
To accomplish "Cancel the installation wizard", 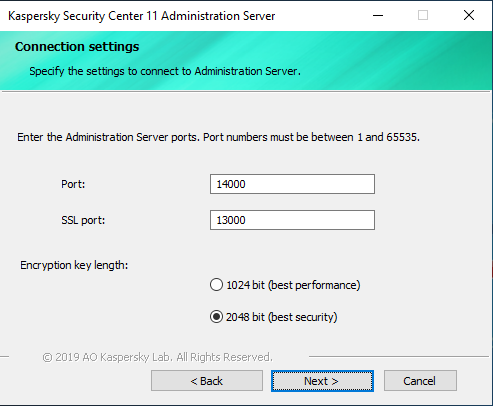I will (x=420, y=381).
